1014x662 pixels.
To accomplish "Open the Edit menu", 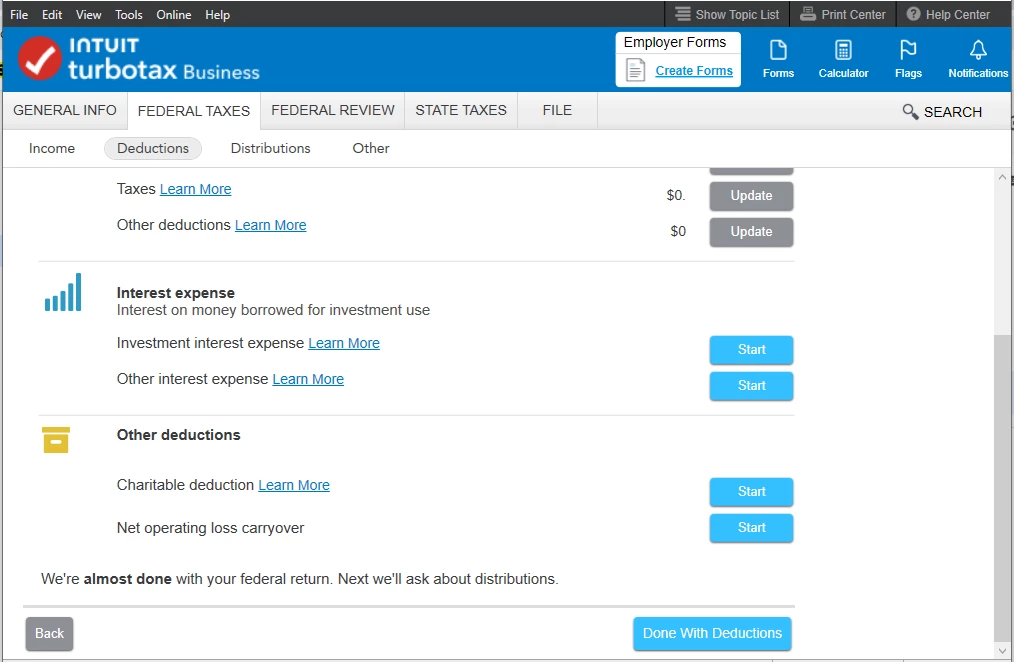I will (x=52, y=14).
